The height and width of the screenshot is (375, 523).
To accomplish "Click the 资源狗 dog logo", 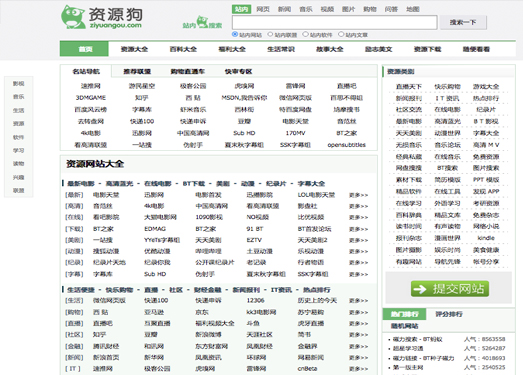I will (102, 17).
